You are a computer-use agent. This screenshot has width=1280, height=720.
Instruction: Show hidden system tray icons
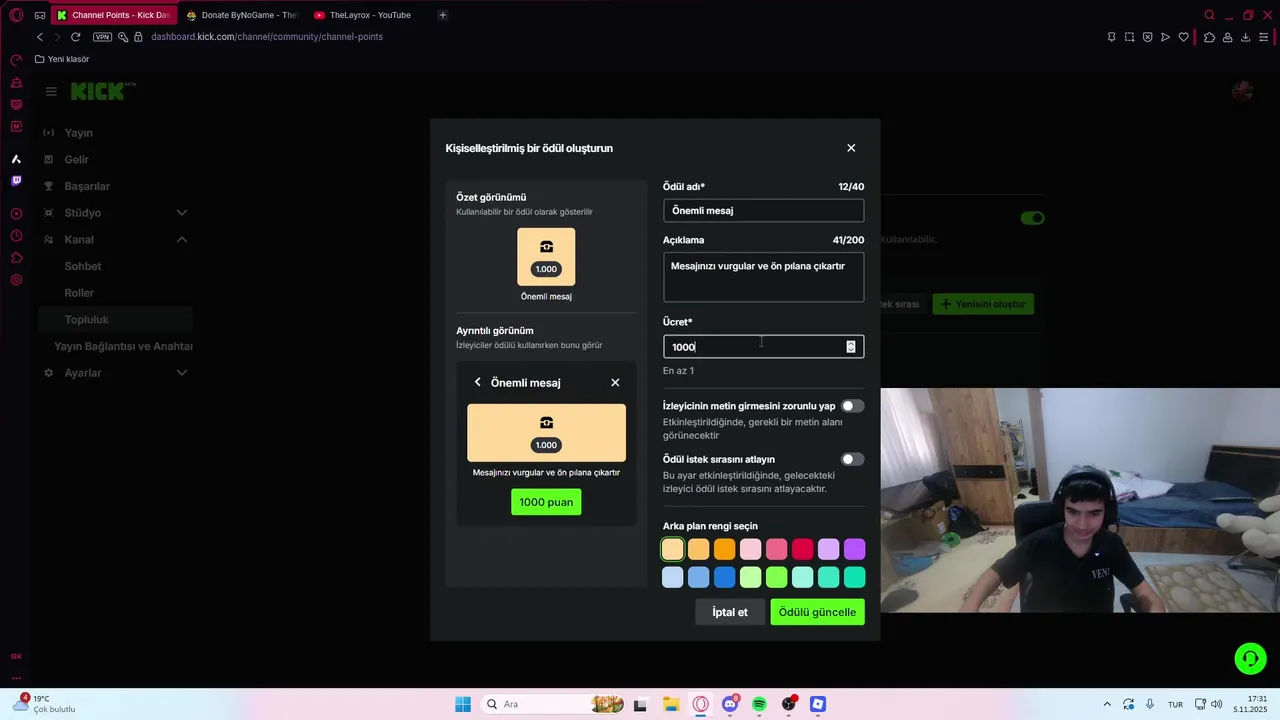click(1107, 704)
